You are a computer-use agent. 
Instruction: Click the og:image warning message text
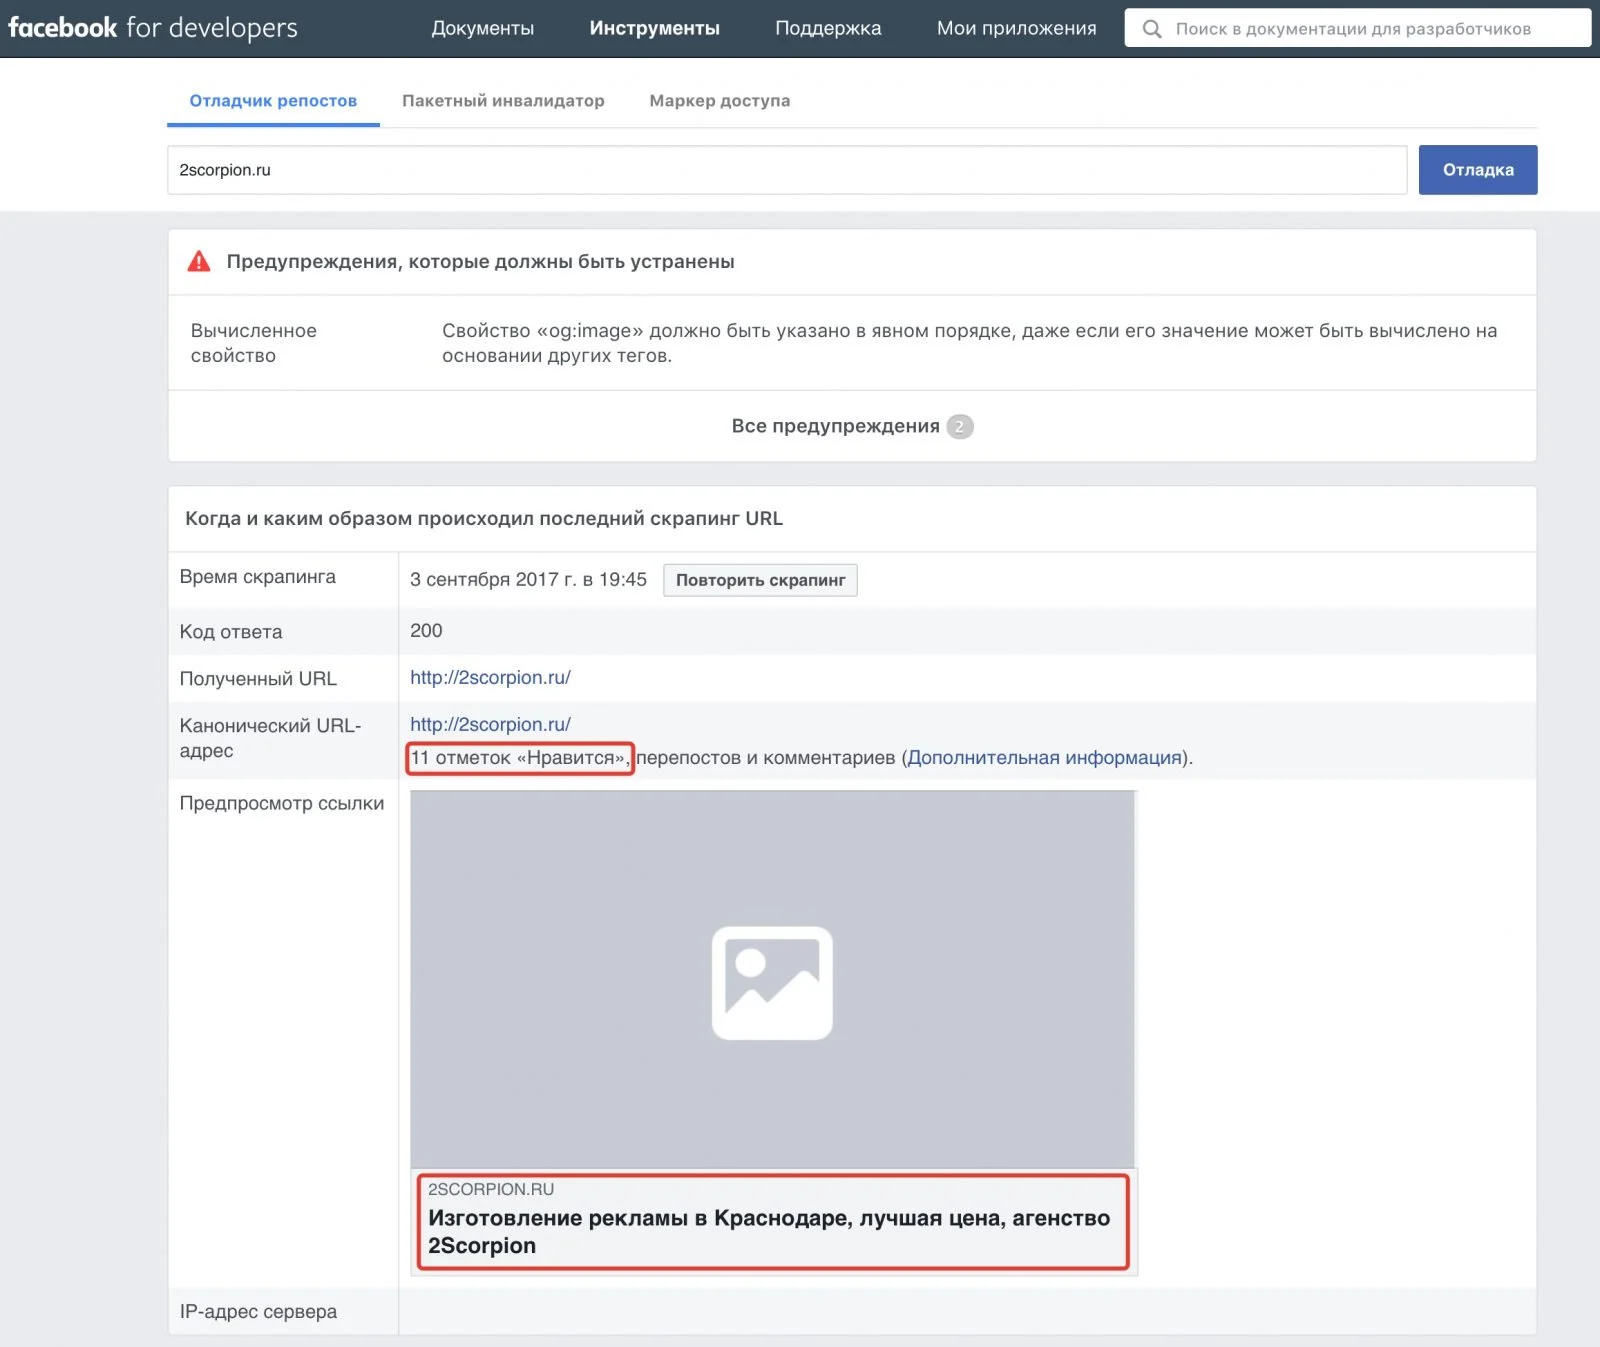tap(969, 343)
